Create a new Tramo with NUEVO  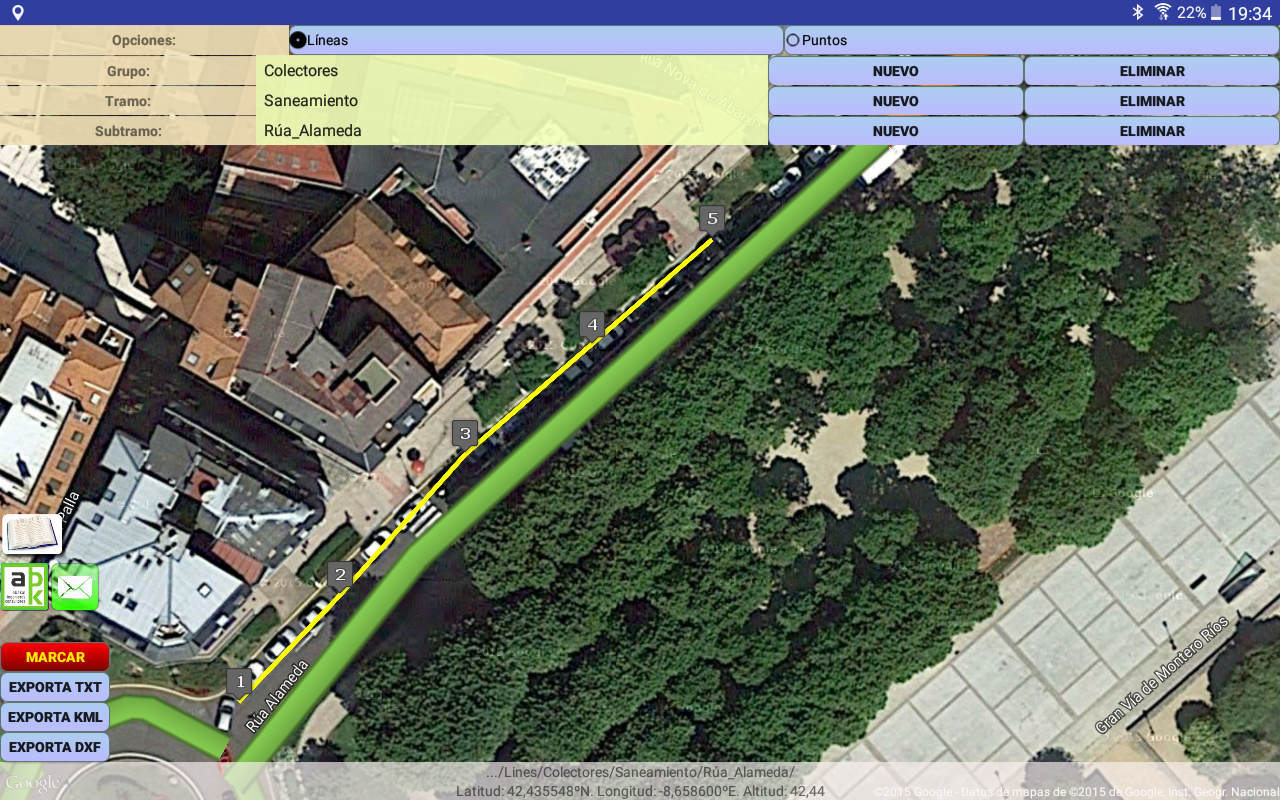point(895,101)
